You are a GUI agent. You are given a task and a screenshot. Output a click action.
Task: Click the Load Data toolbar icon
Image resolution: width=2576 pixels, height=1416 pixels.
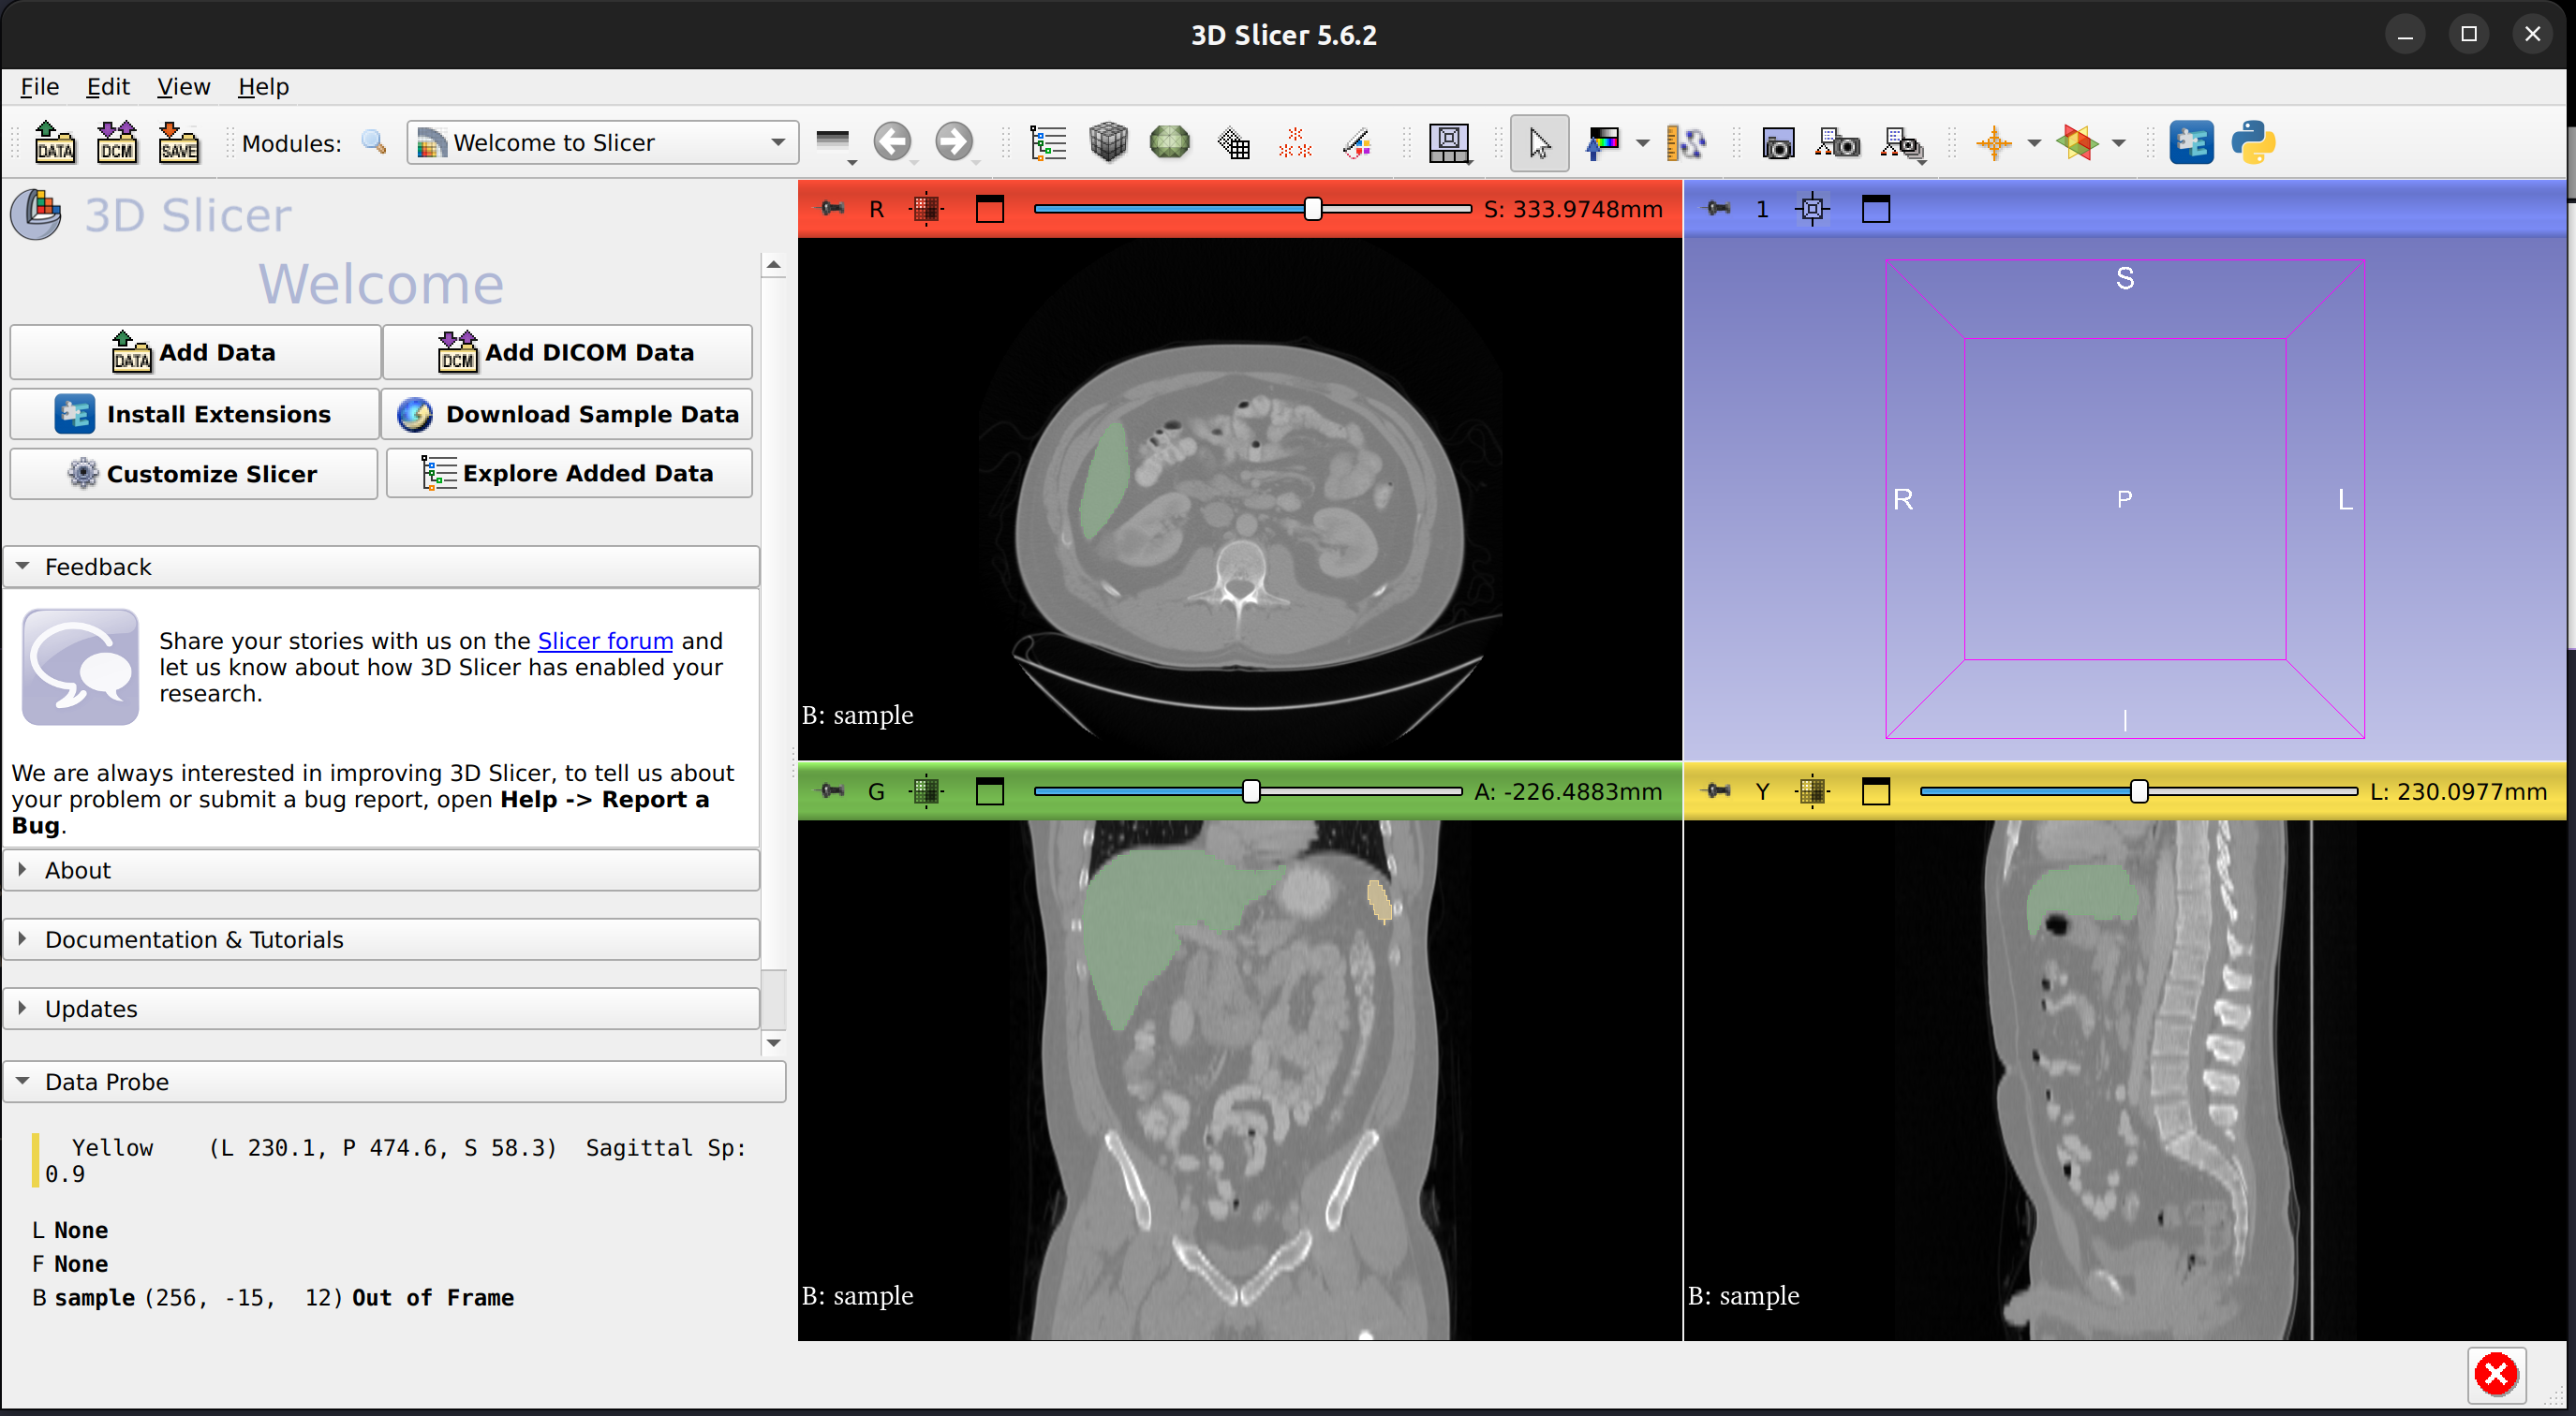pyautogui.click(x=54, y=143)
